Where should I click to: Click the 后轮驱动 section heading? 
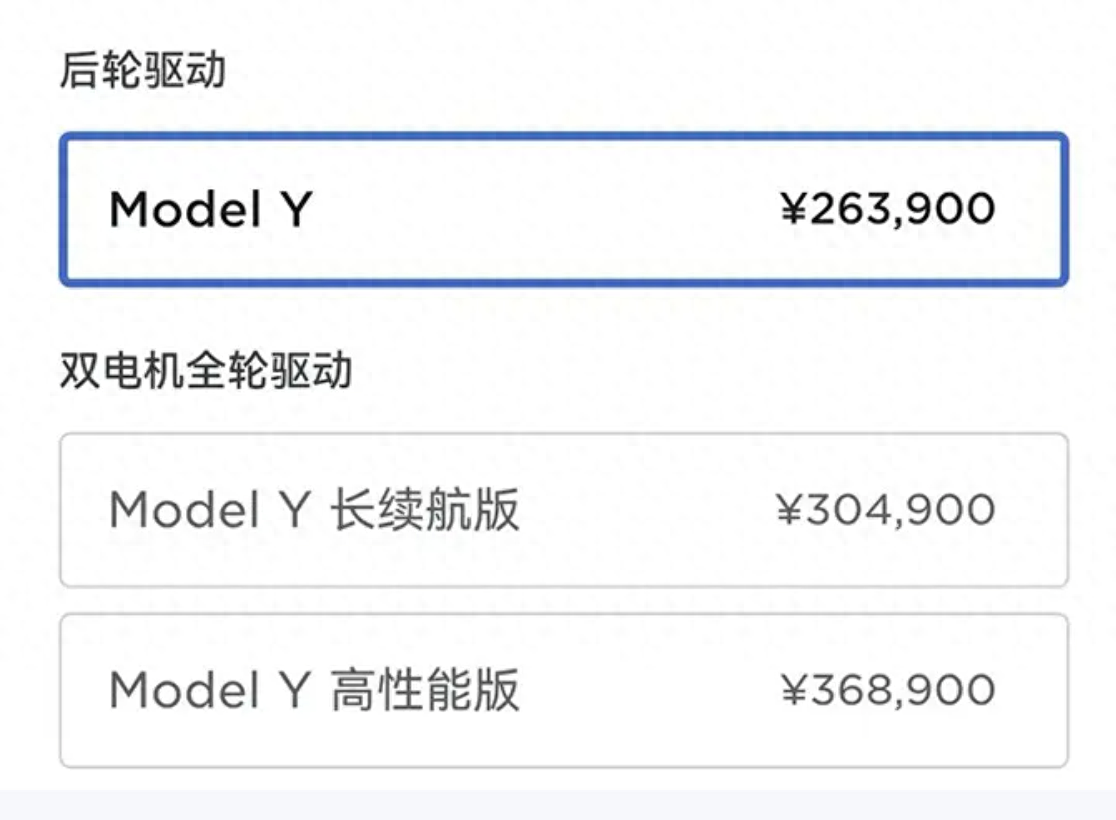click(x=142, y=70)
